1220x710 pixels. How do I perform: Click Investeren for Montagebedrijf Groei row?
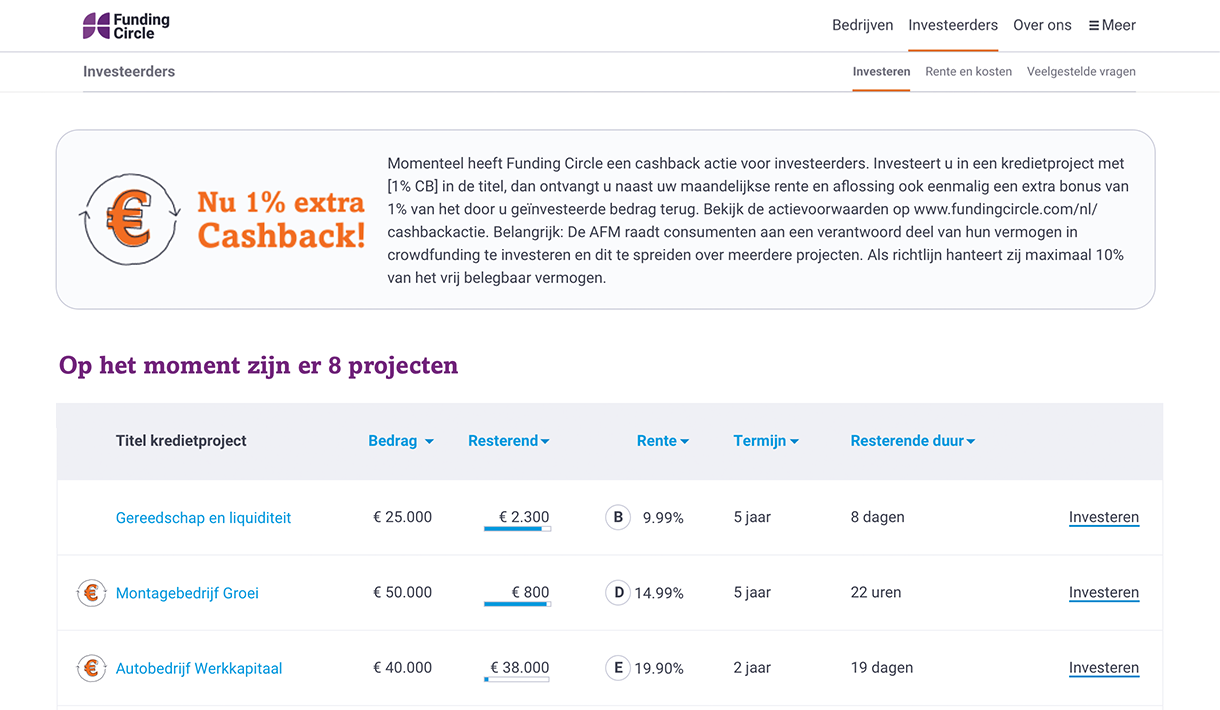click(1103, 593)
